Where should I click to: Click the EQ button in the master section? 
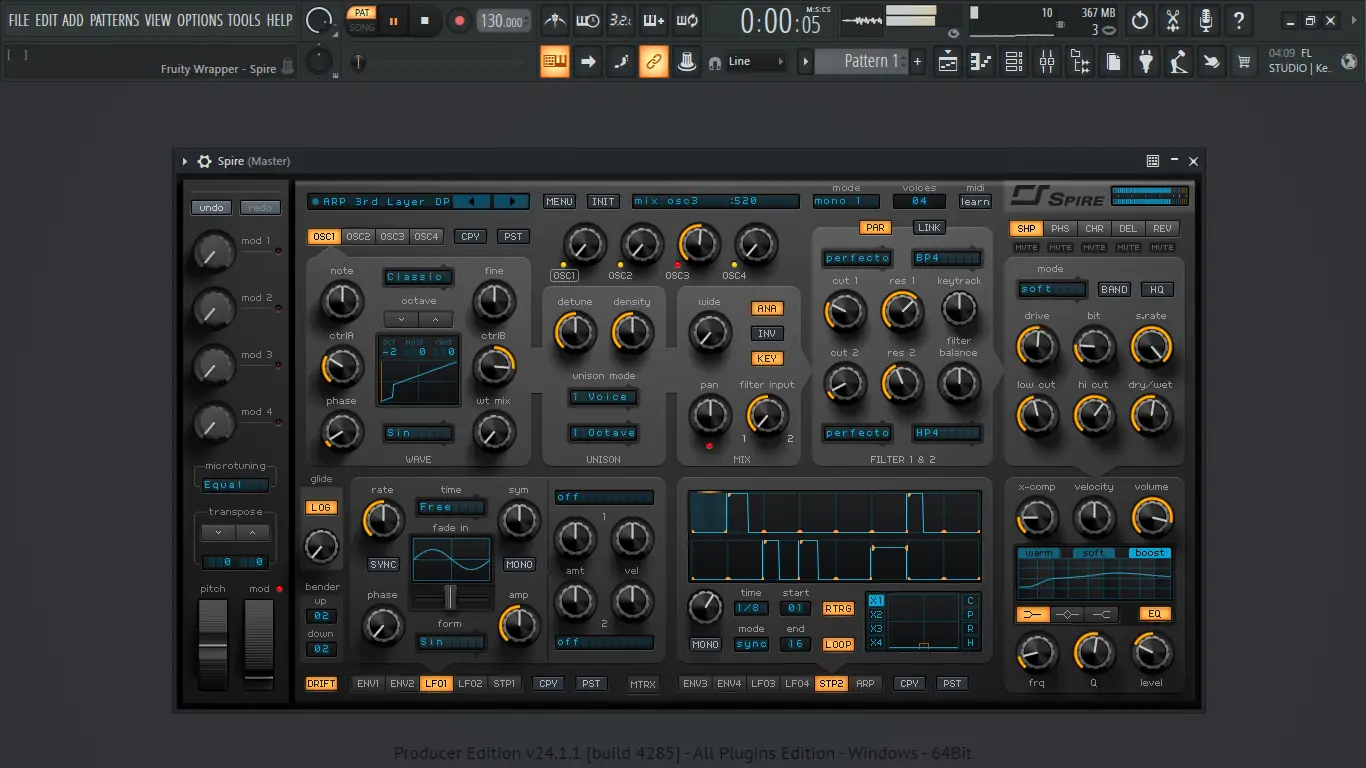[x=1155, y=614]
